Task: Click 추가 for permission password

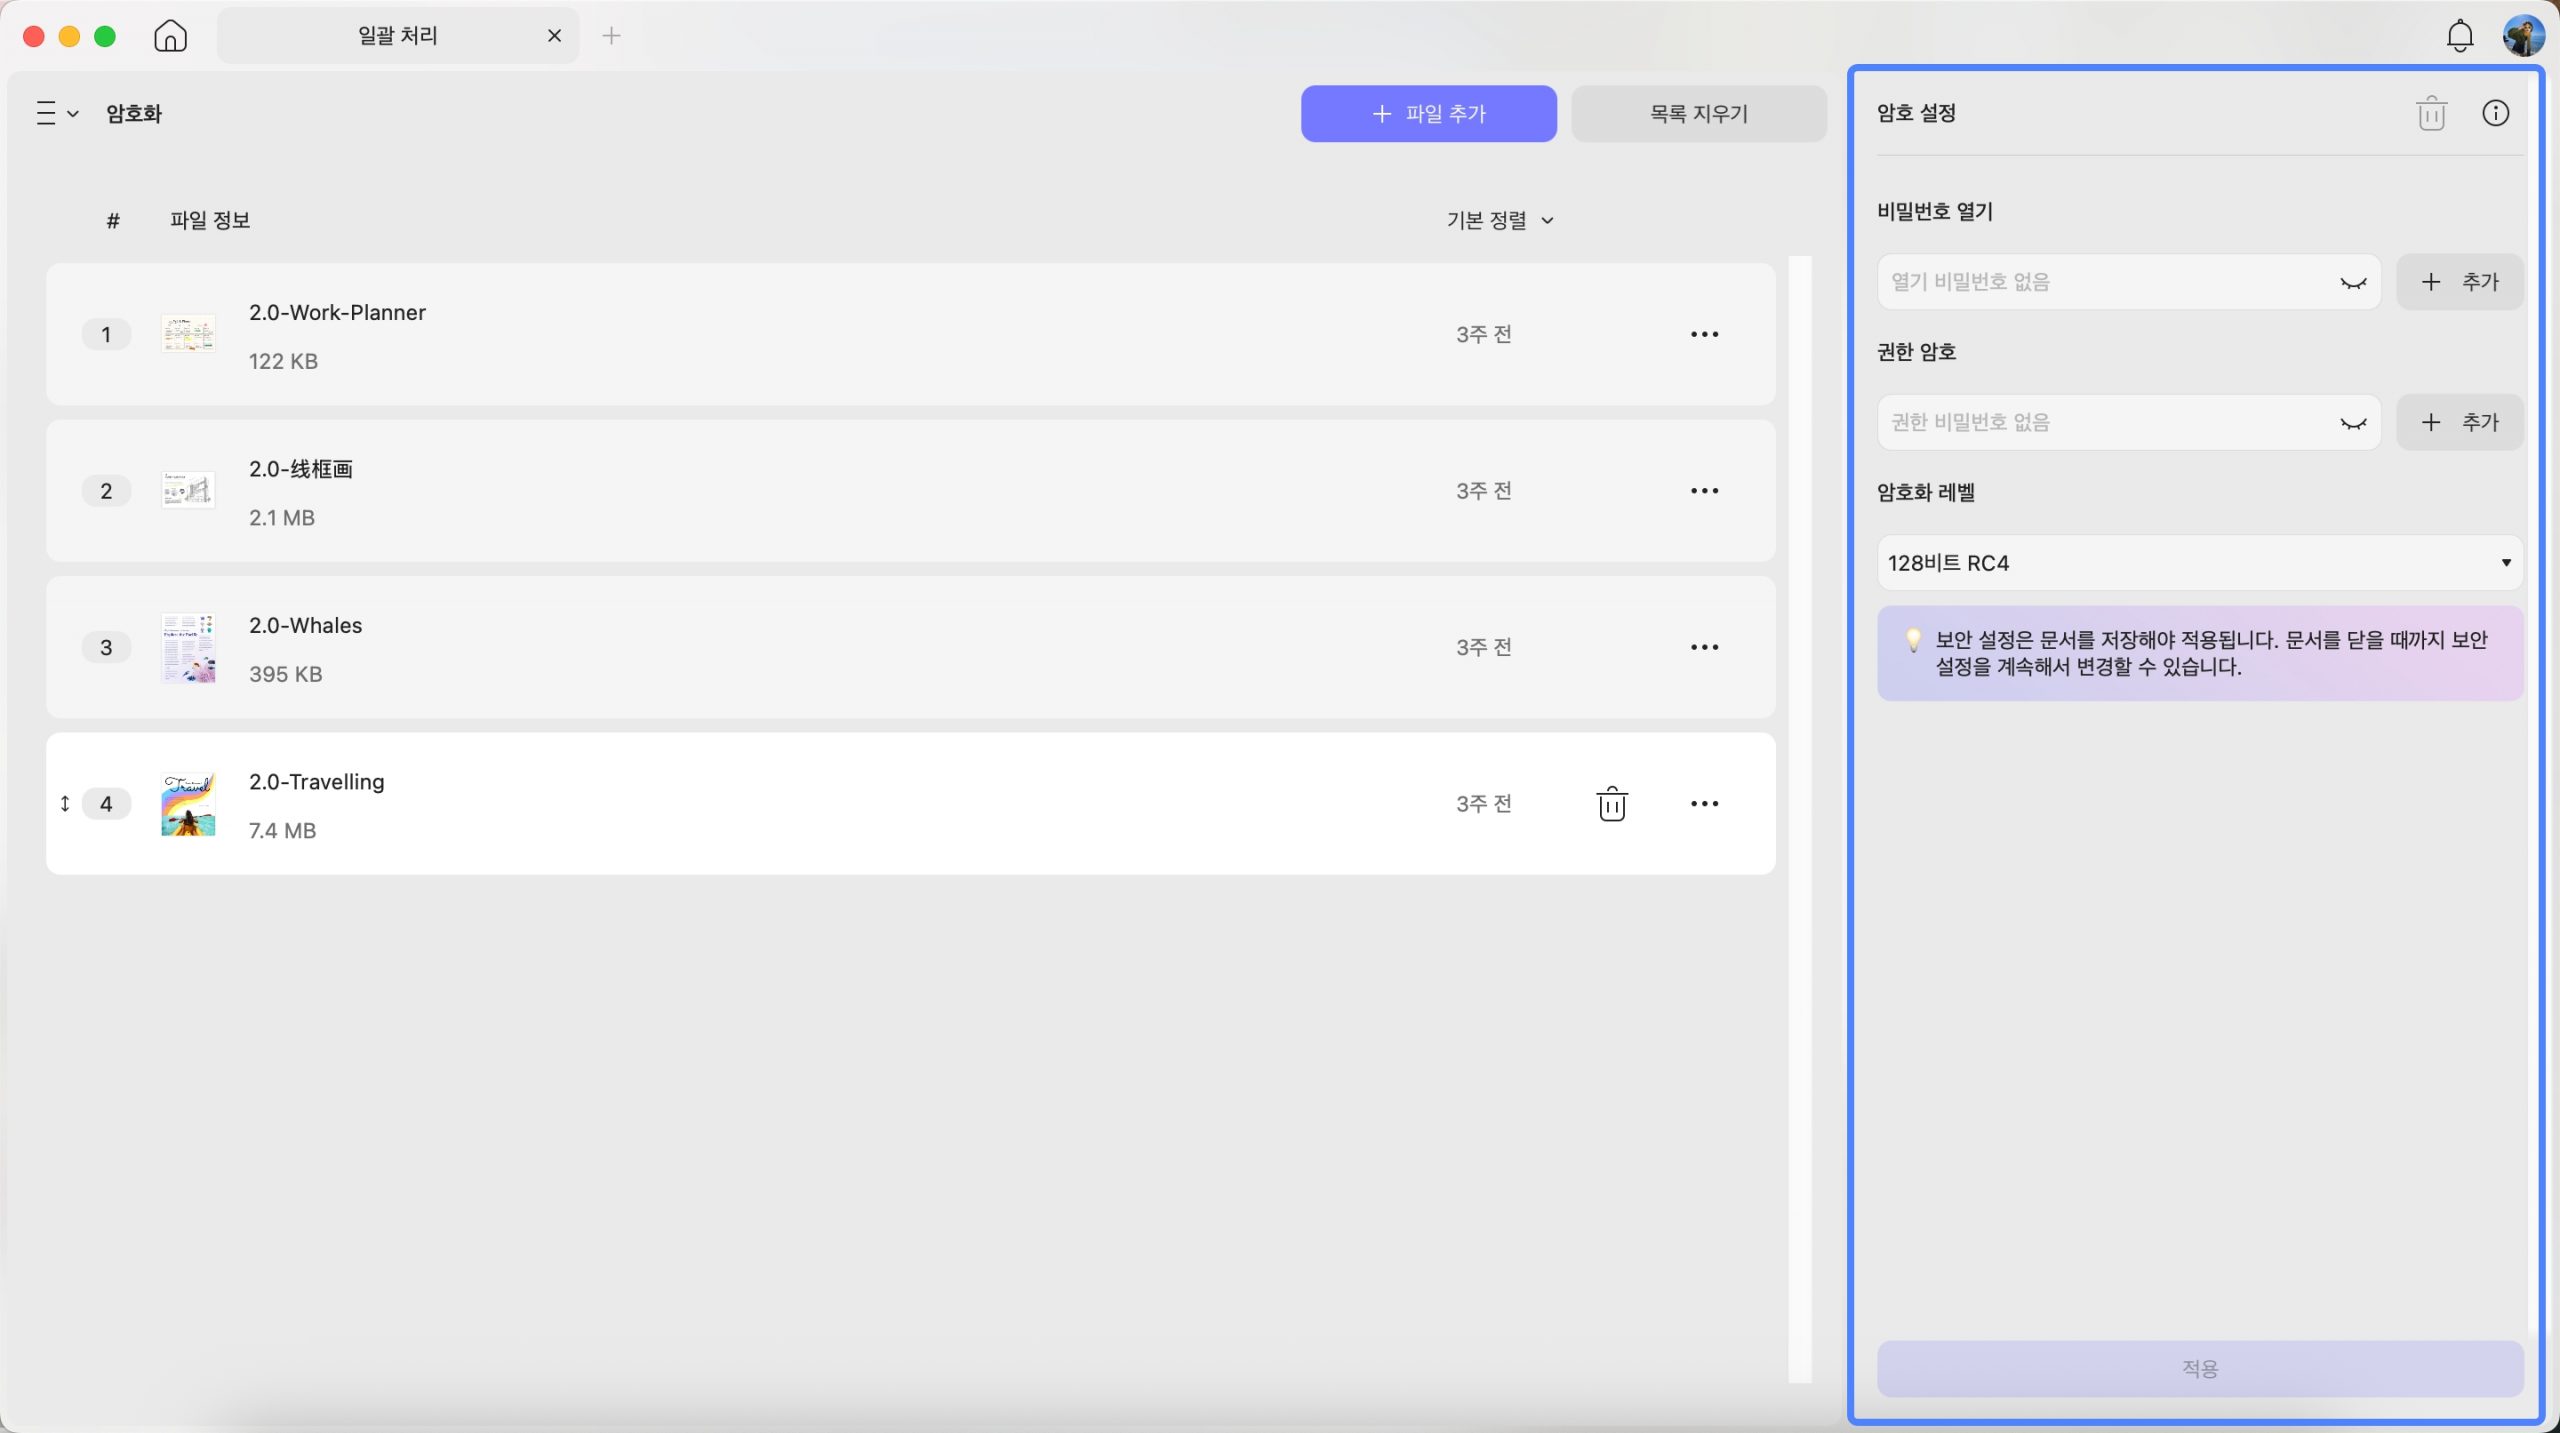Action: point(2459,422)
